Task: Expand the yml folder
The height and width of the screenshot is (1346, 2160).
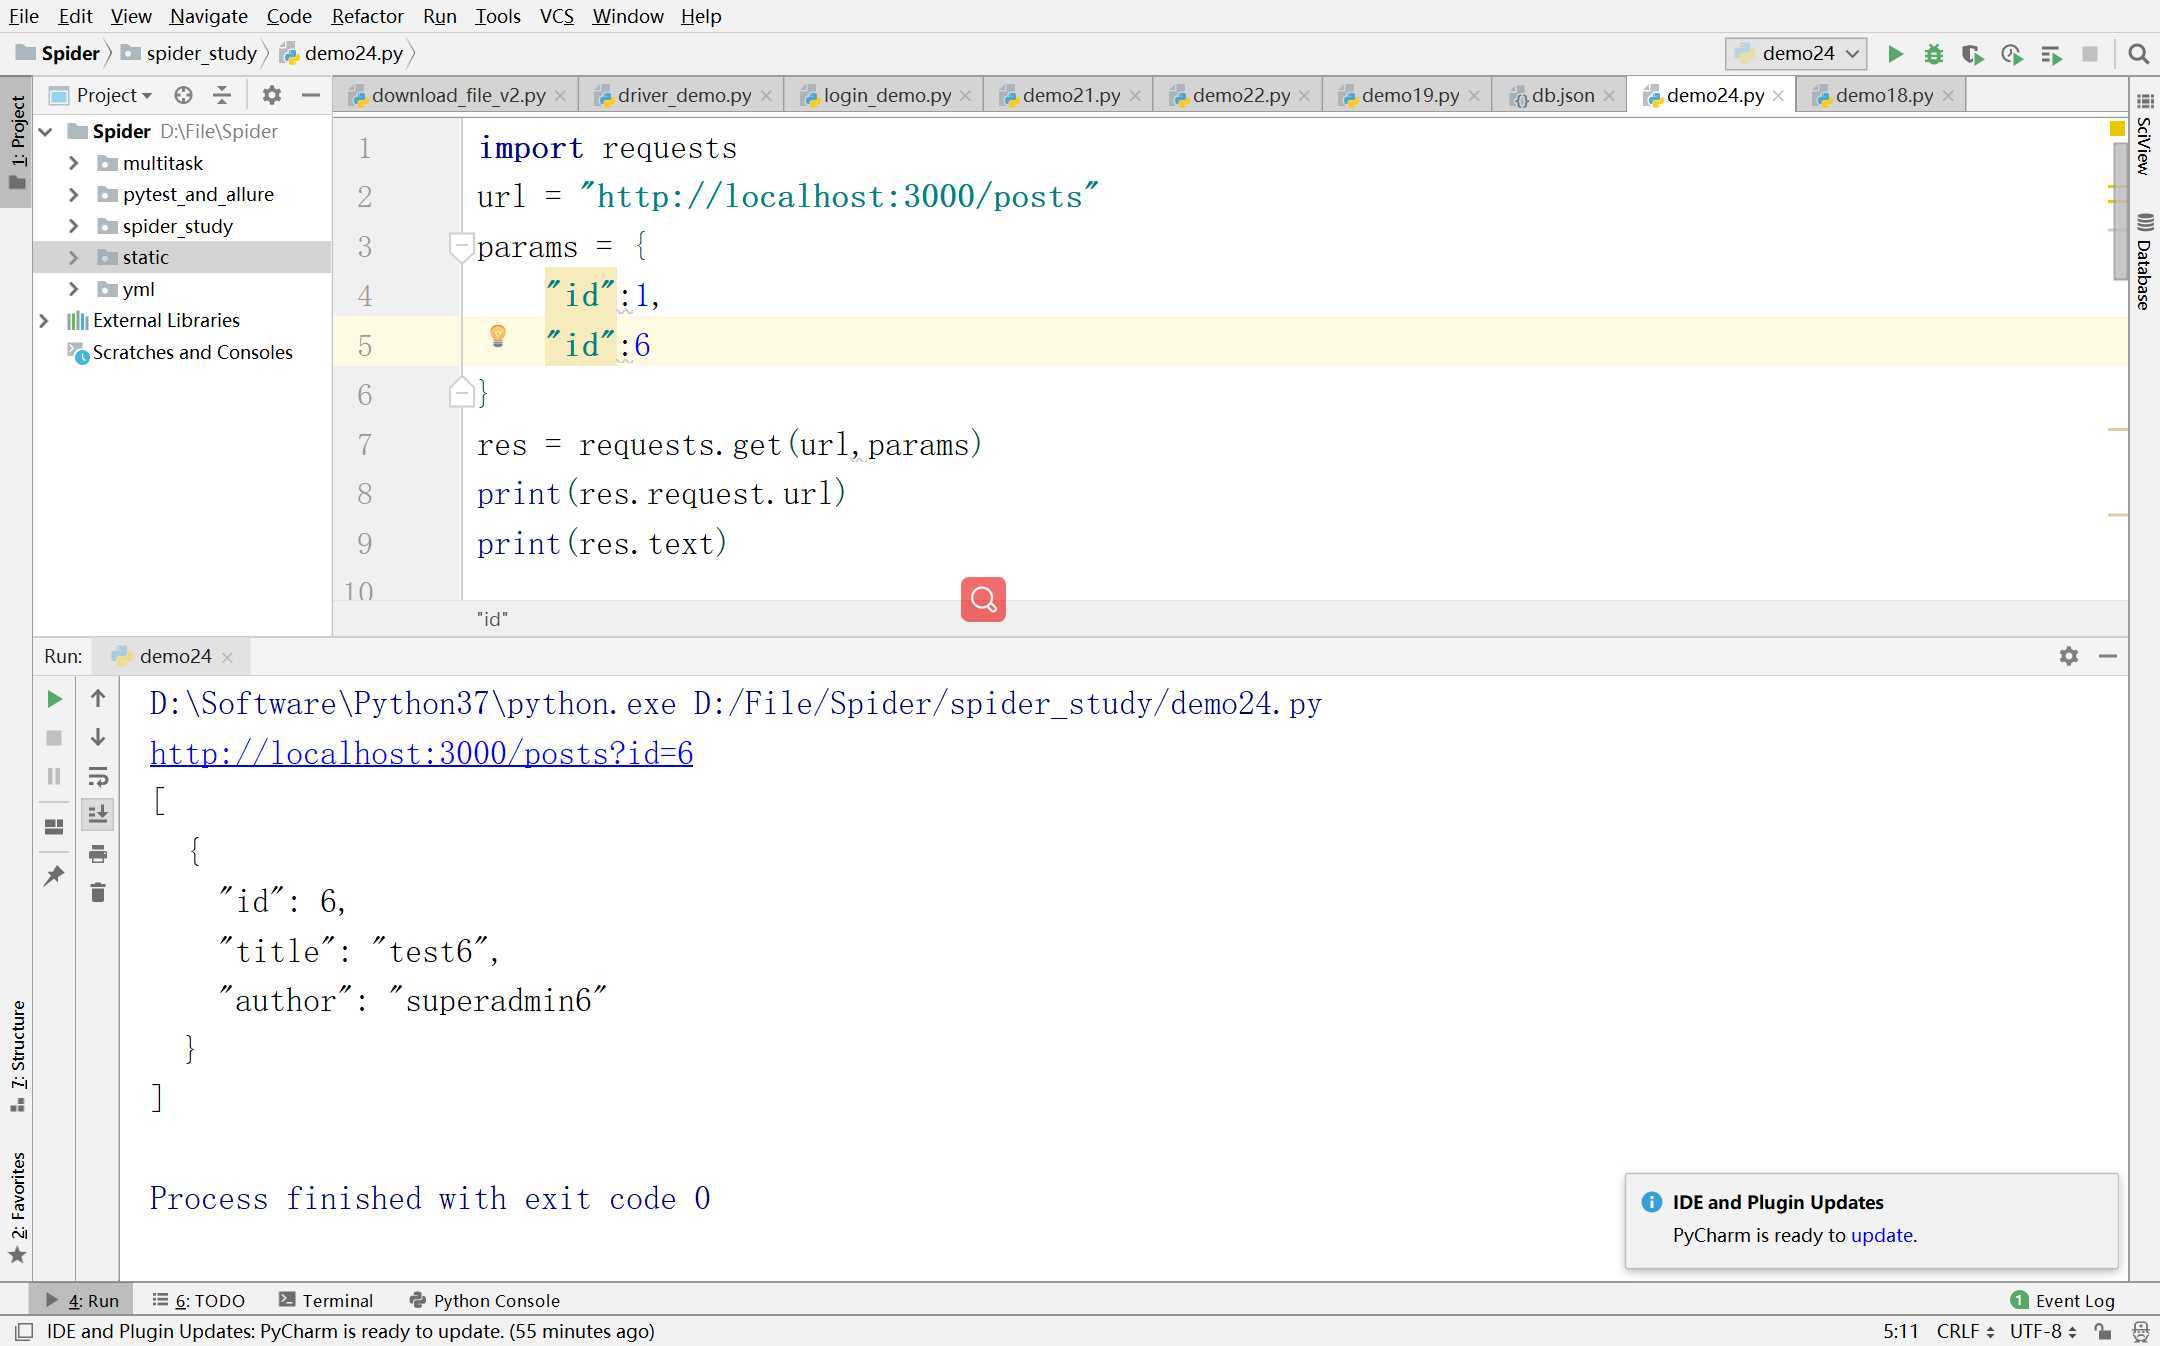Action: (x=73, y=289)
